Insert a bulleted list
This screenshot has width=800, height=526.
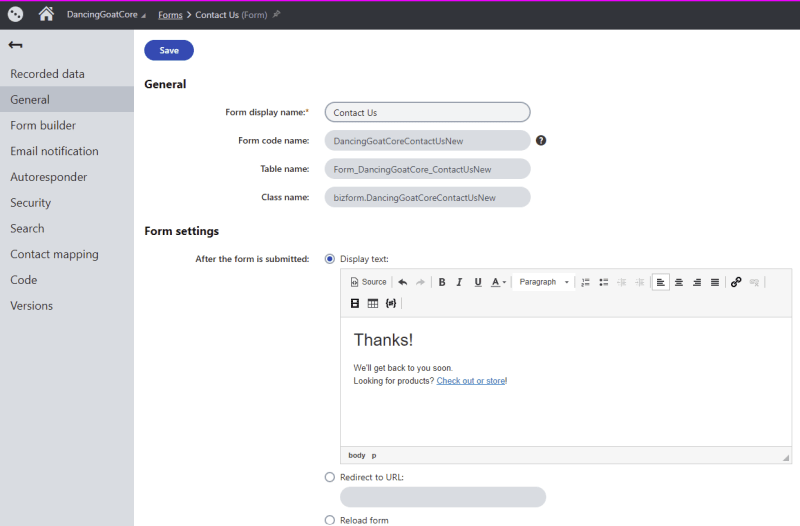[x=604, y=282]
